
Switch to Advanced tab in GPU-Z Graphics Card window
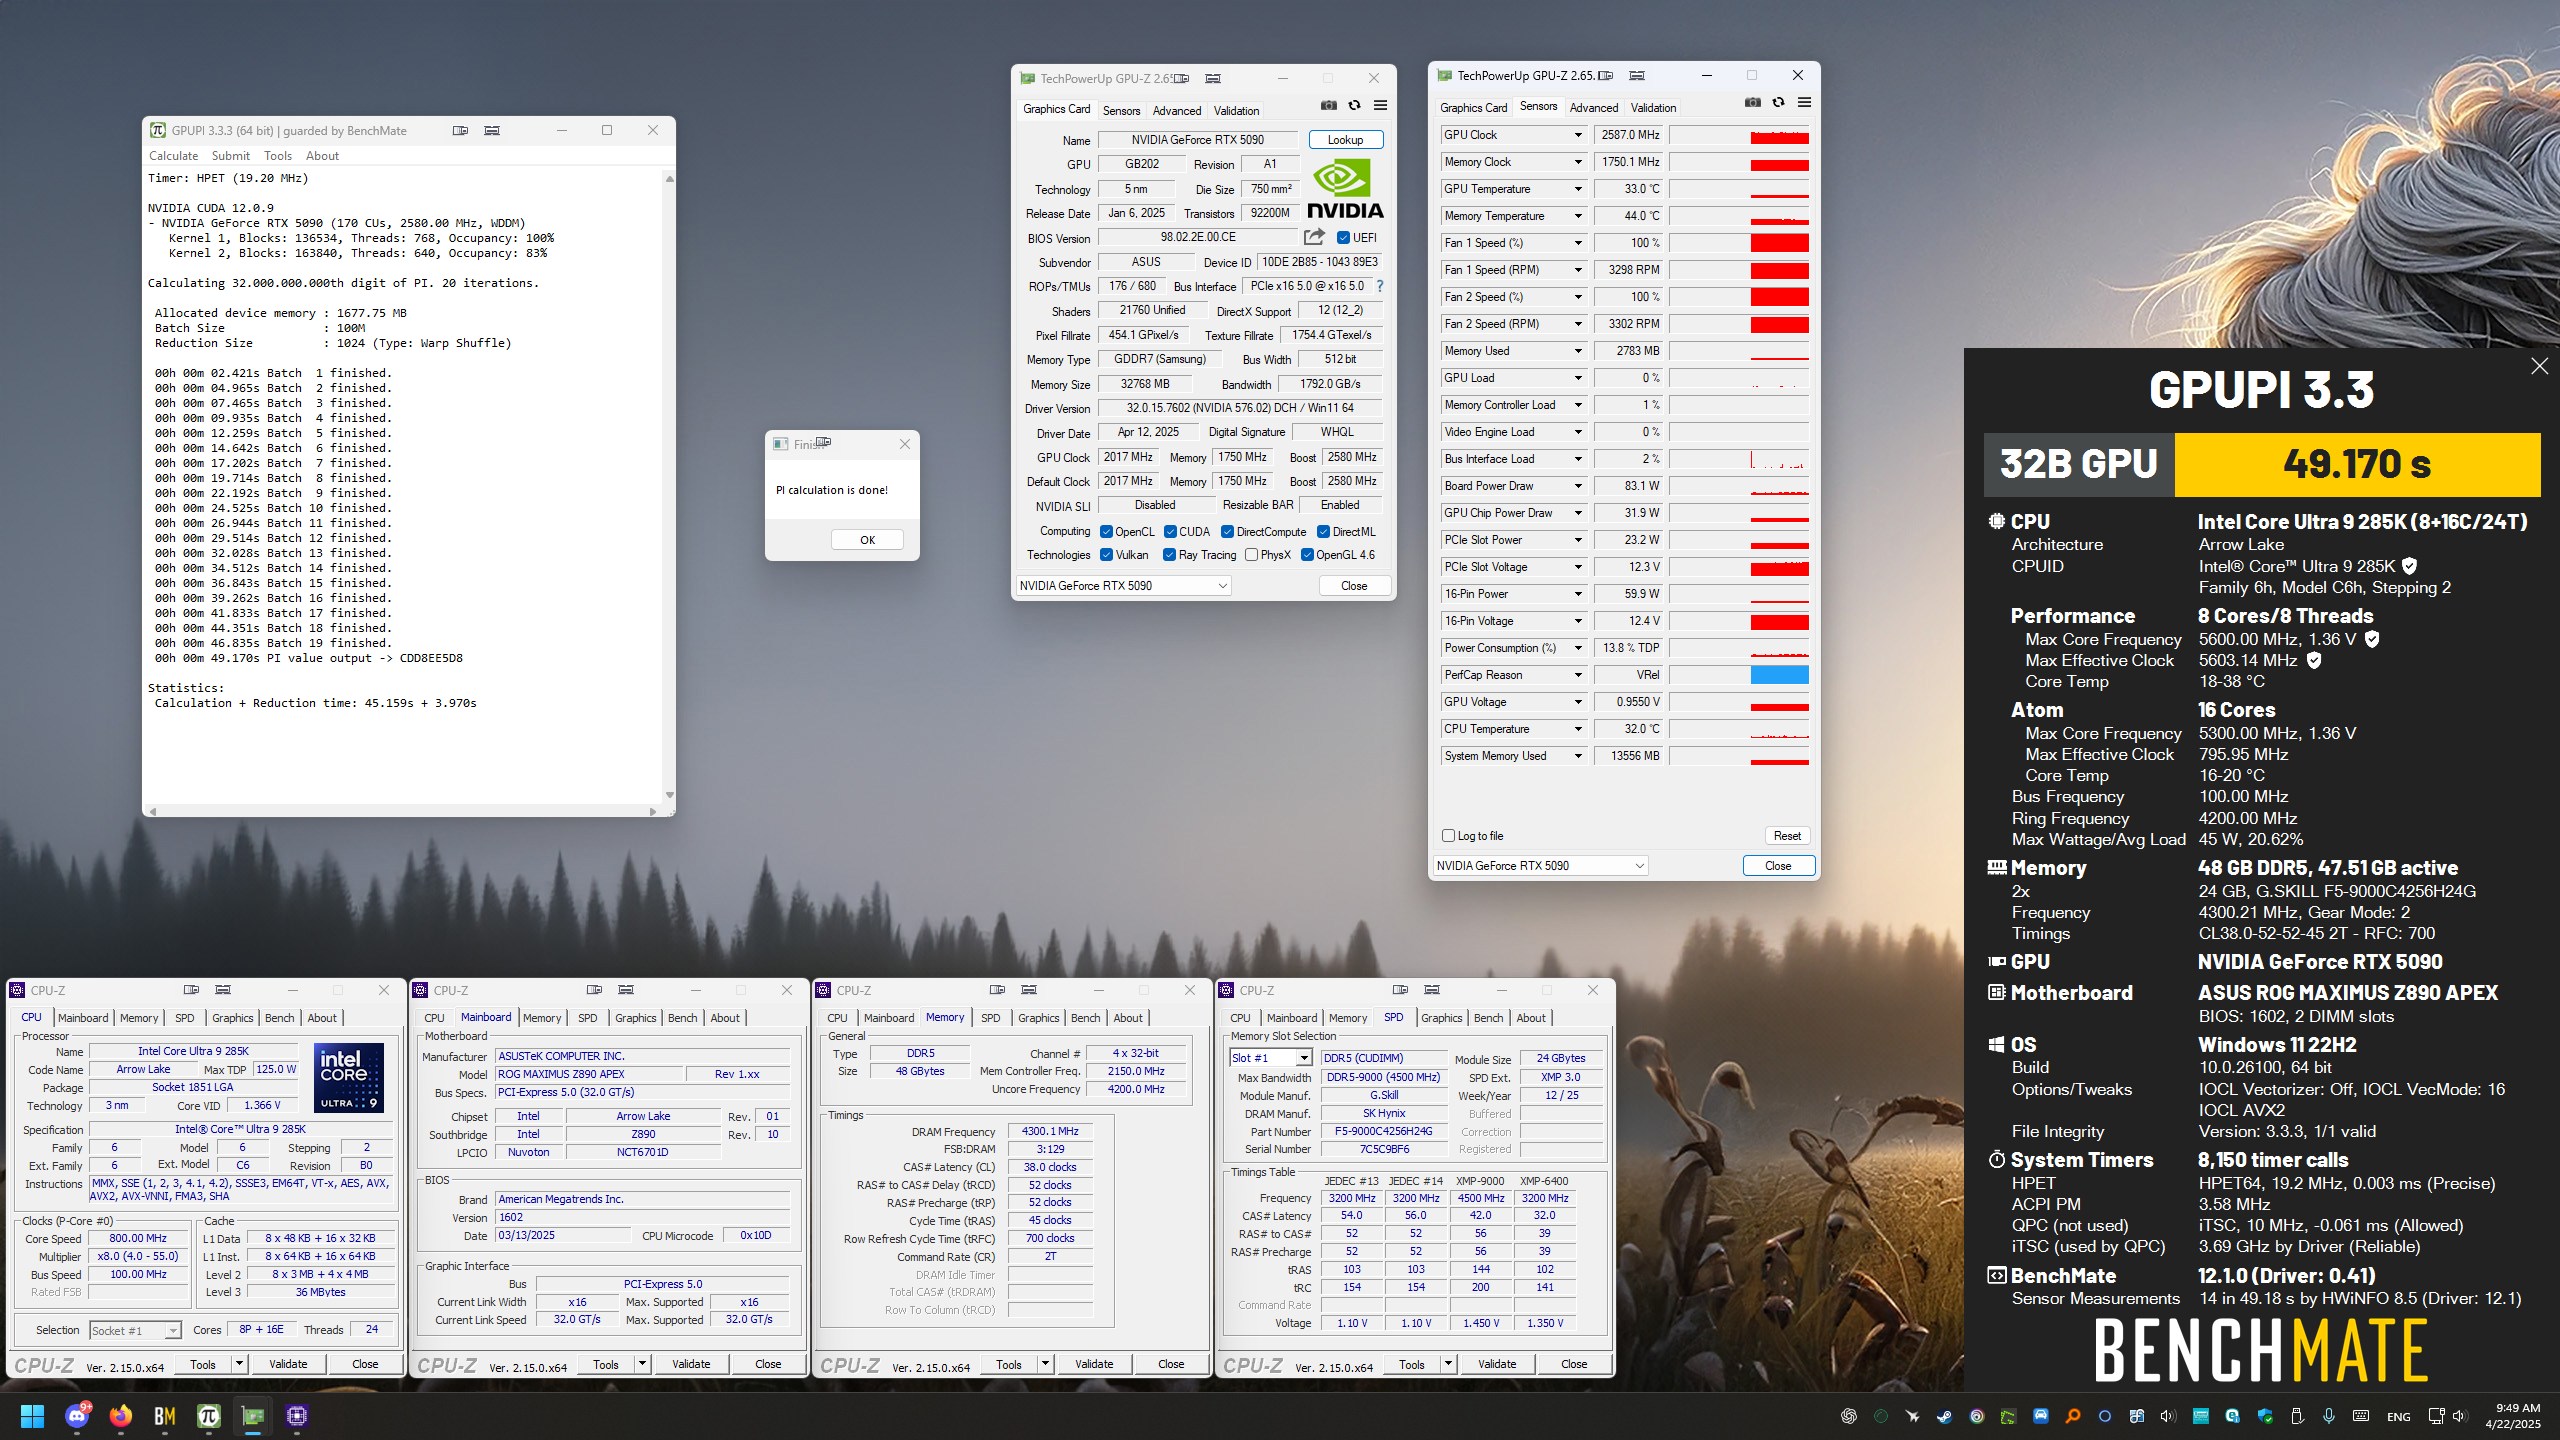1177,111
